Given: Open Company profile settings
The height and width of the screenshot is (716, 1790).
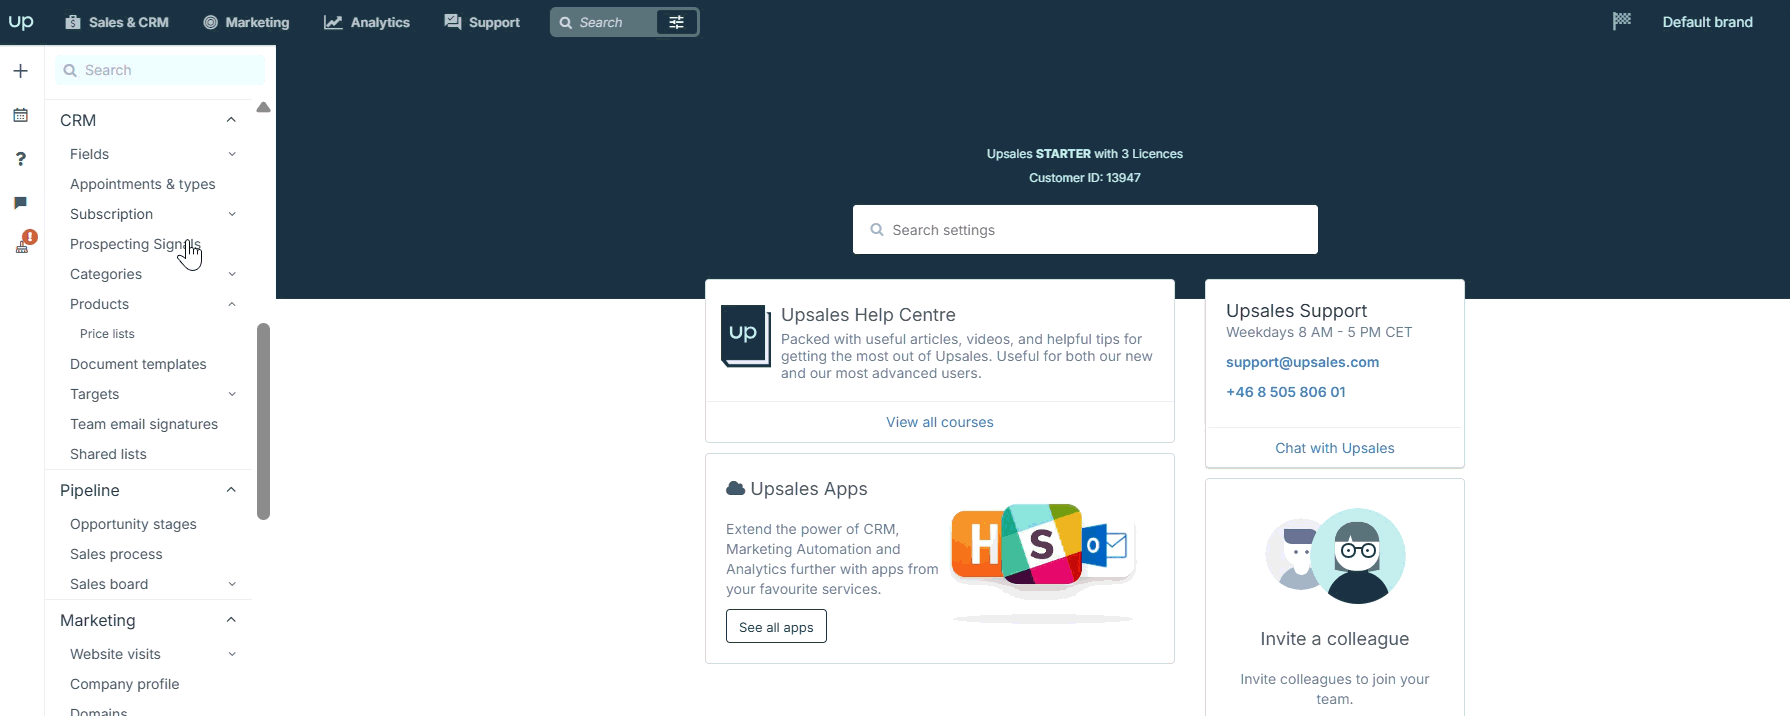Looking at the screenshot, I should [125, 684].
